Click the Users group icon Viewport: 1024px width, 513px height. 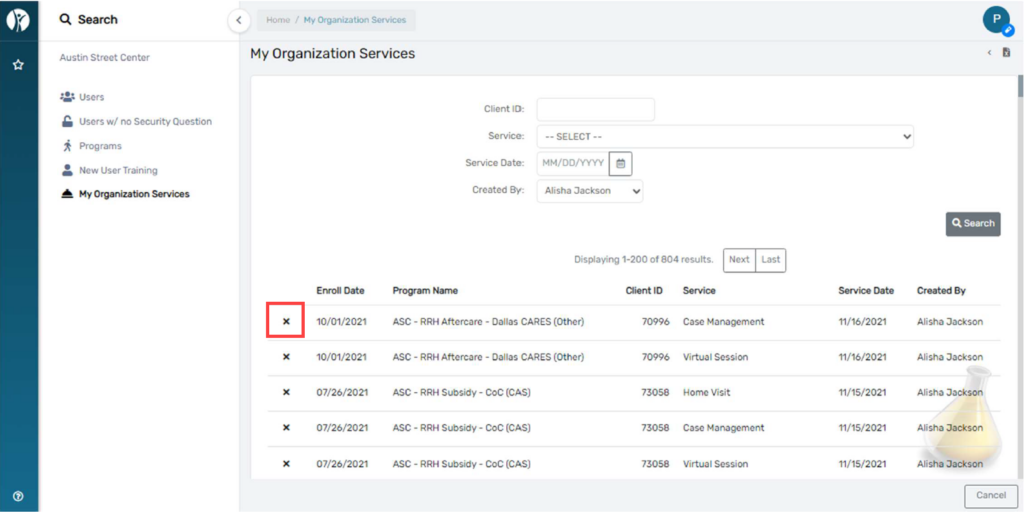67,97
